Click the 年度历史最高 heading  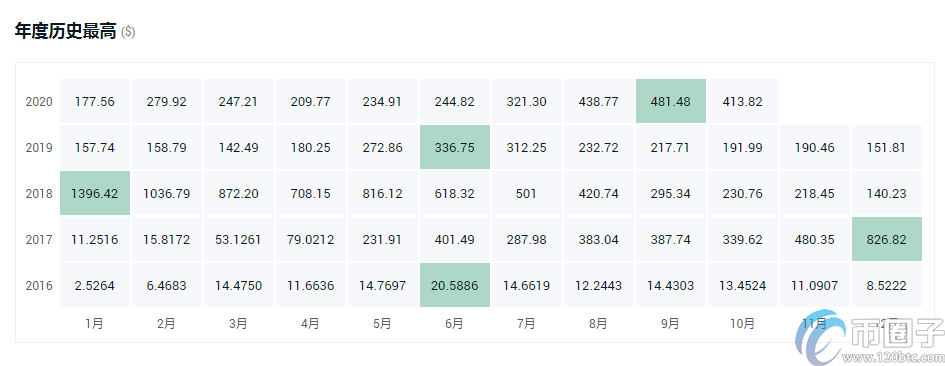[x=65, y=32]
